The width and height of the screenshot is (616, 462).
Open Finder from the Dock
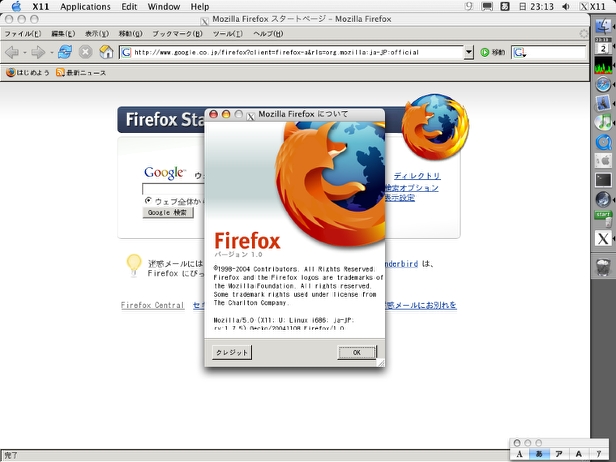pyautogui.click(x=603, y=26)
